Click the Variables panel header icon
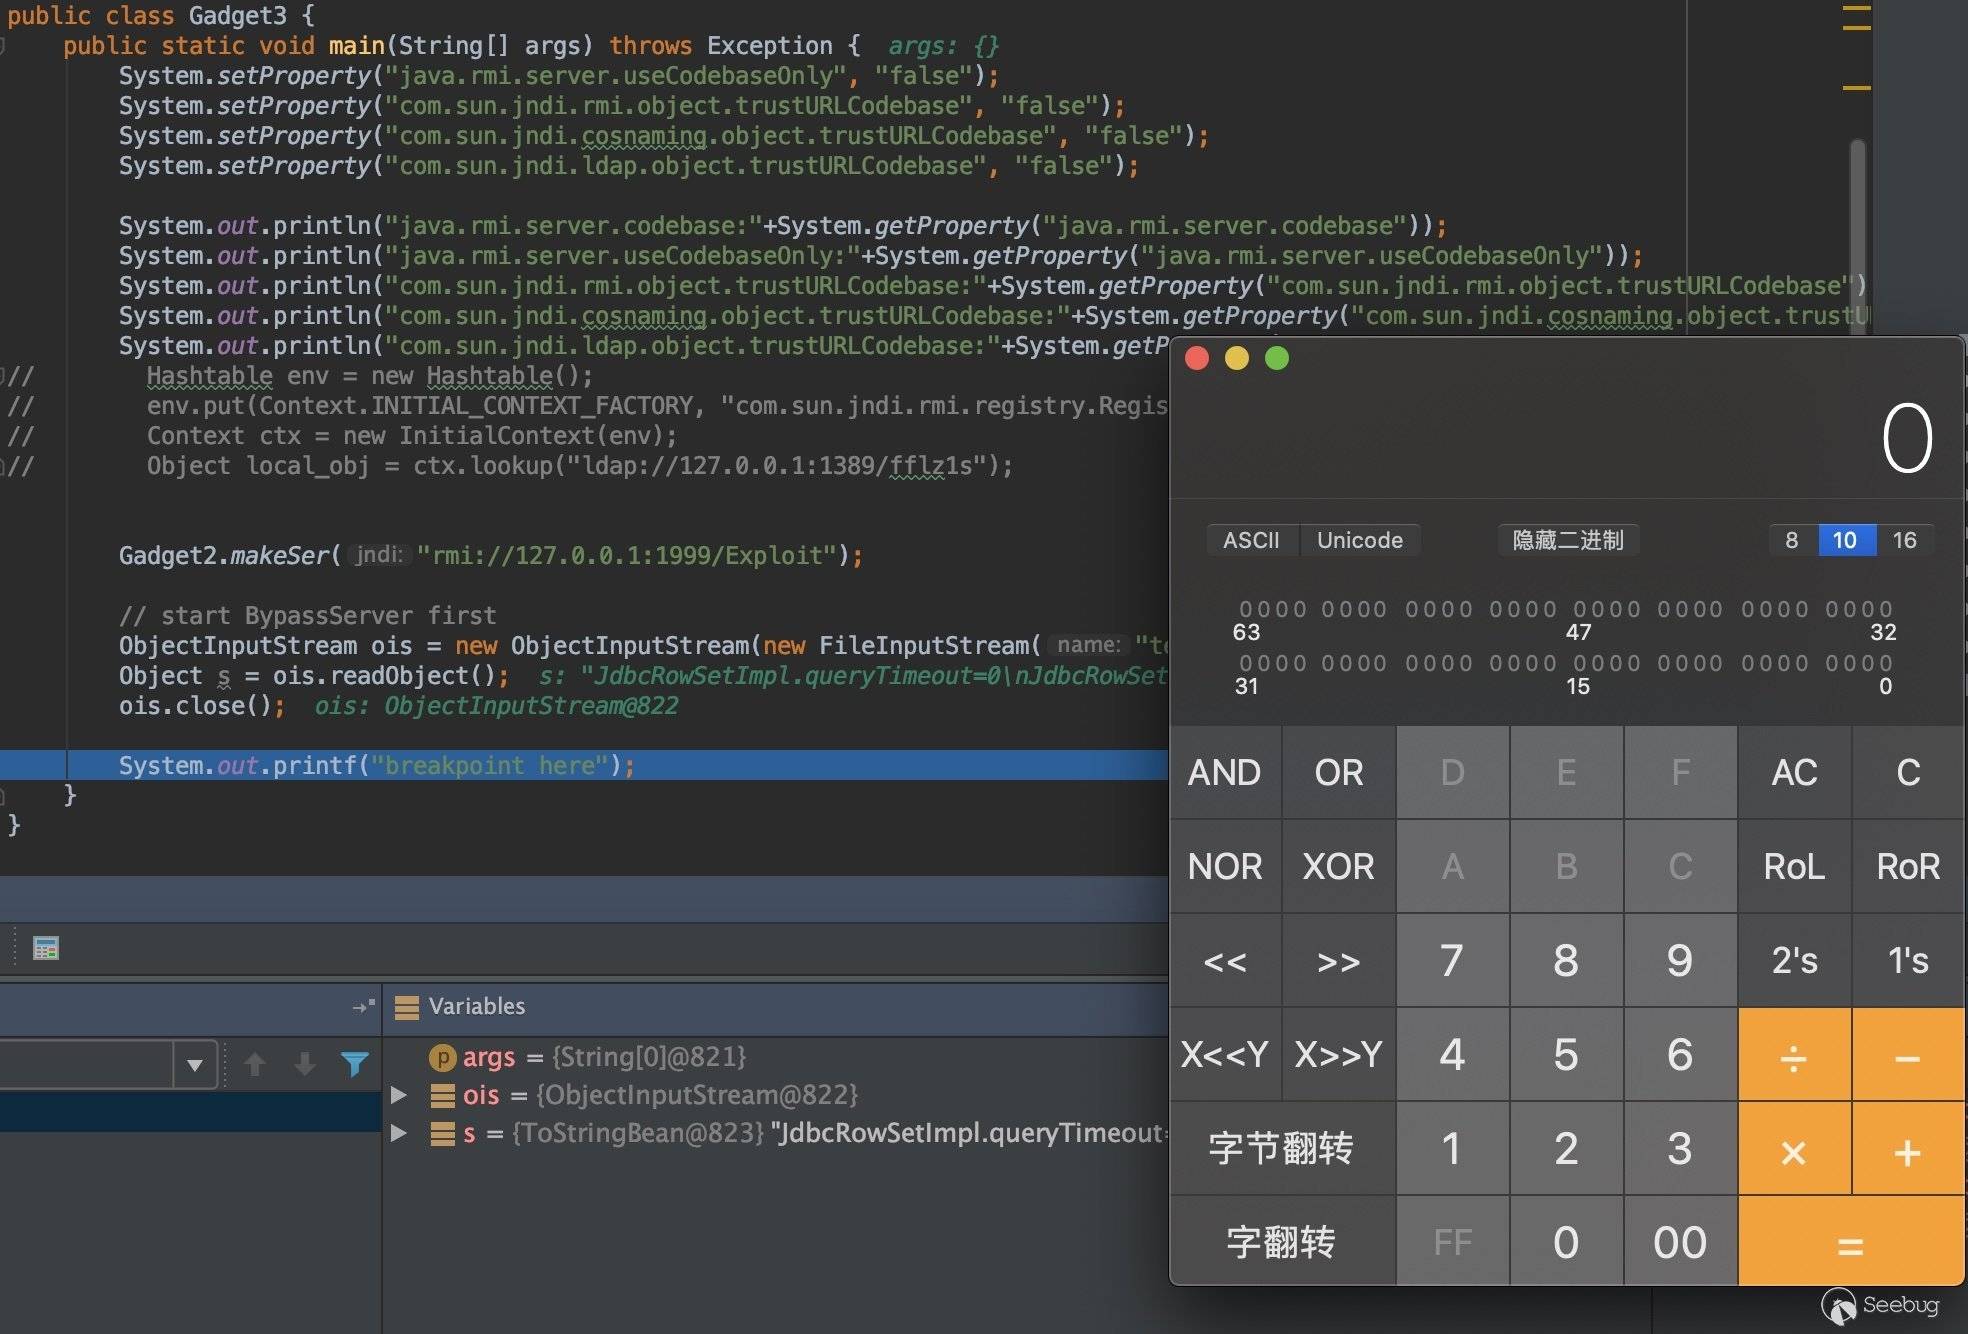 407,1007
